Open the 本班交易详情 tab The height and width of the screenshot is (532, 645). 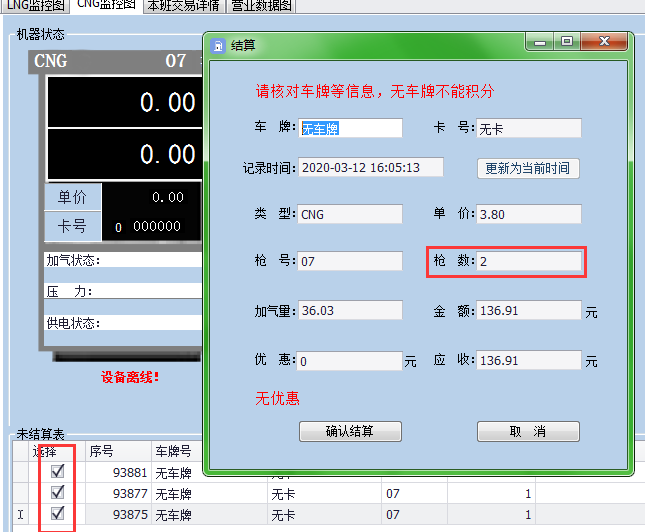click(x=185, y=6)
